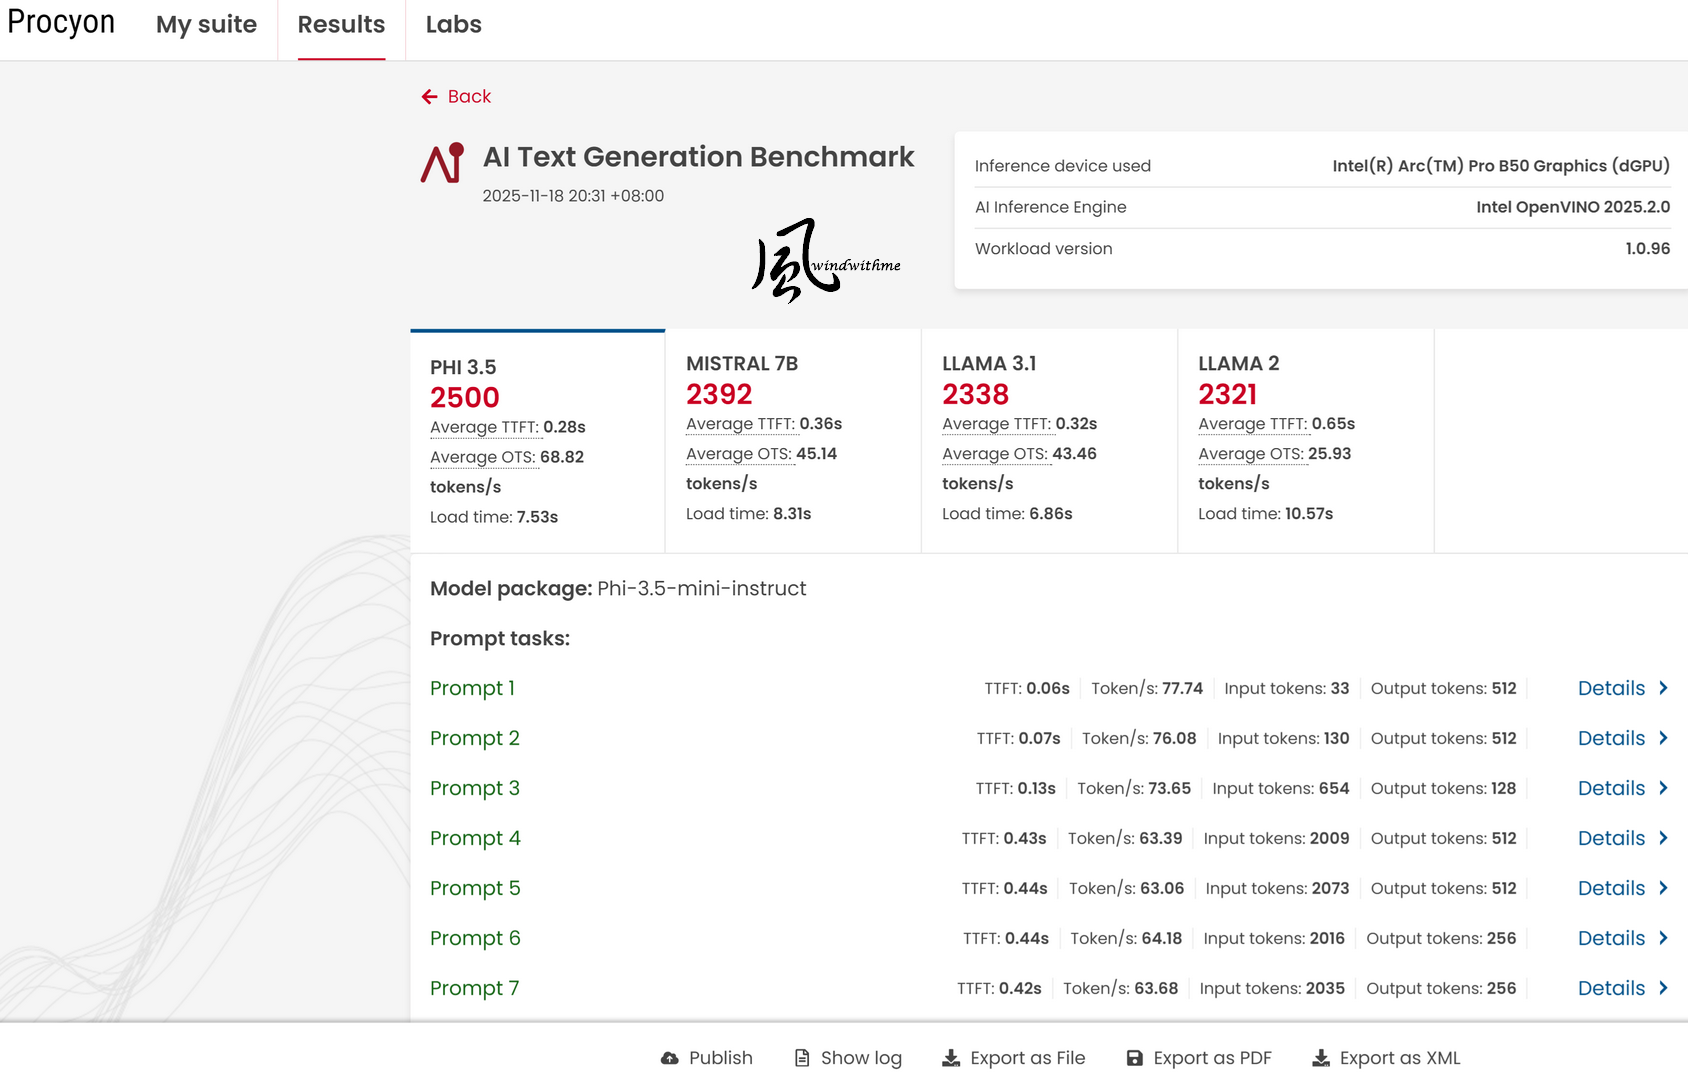This screenshot has height=1075, width=1688.
Task: Click the Export as XML download icon
Action: 1321,1058
